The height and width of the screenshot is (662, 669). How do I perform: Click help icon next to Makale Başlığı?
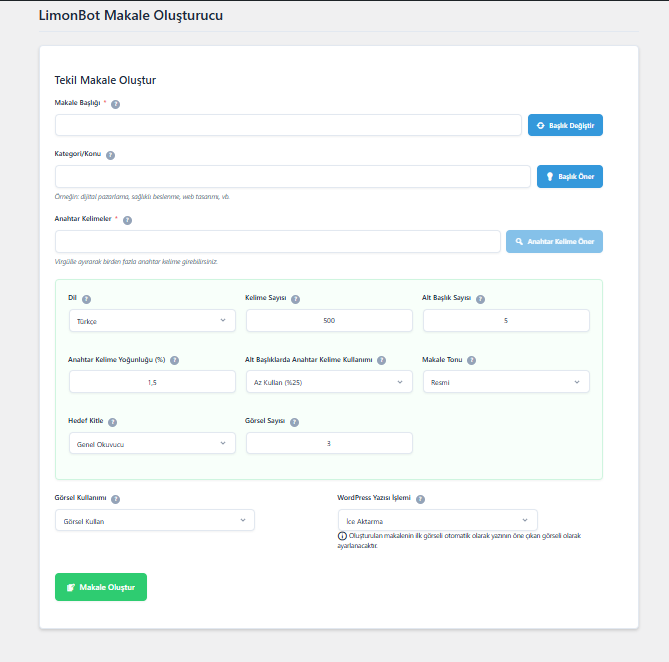pos(115,104)
